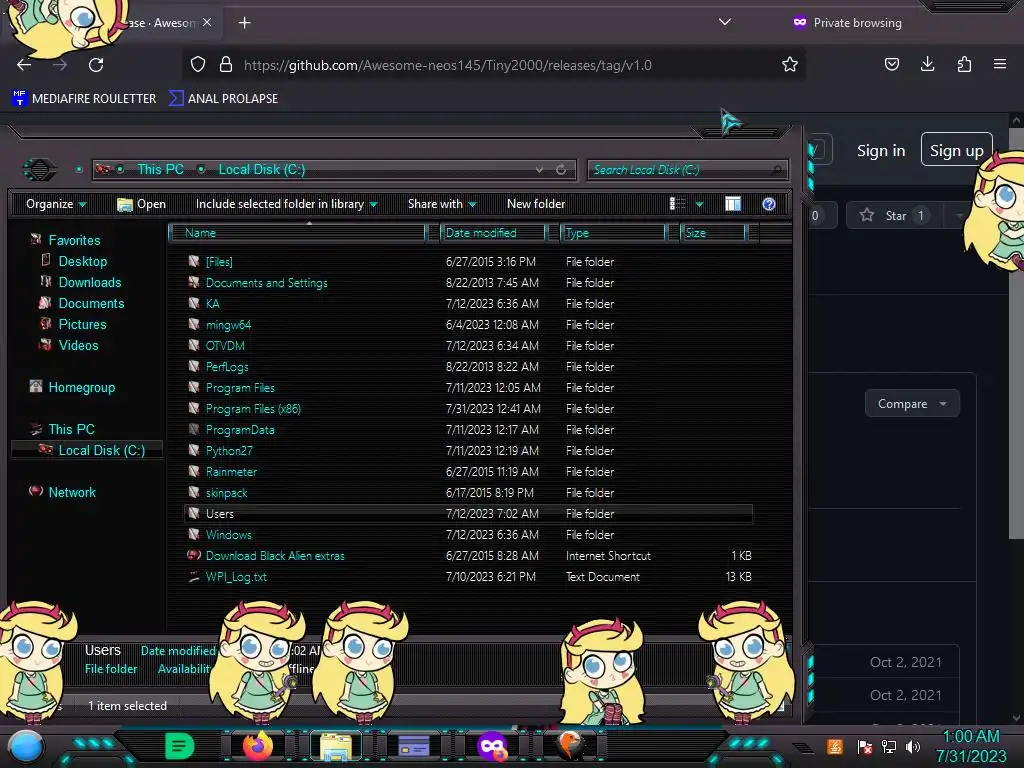The height and width of the screenshot is (768, 1024).
Task: Click Firefox back arrow button
Action: [24, 65]
